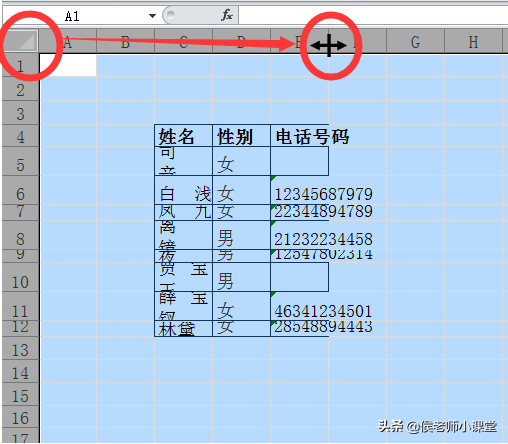This screenshot has height=444, width=508.
Task: Click the fx Insert Function button
Action: point(227,15)
